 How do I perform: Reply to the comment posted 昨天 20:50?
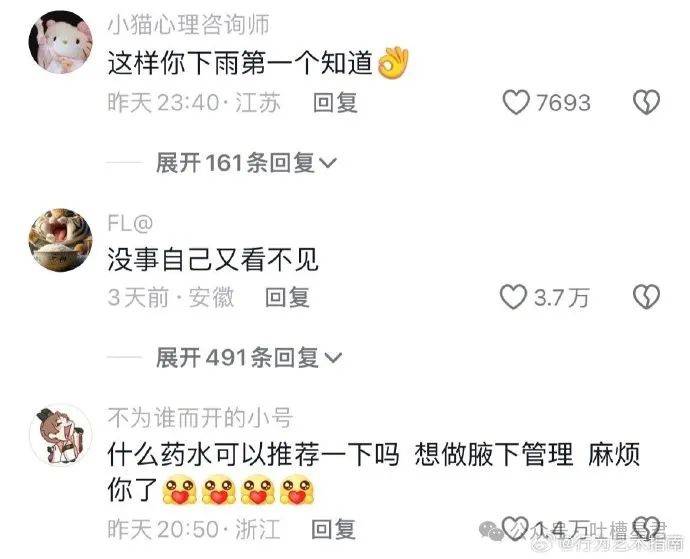pyautogui.click(x=333, y=529)
